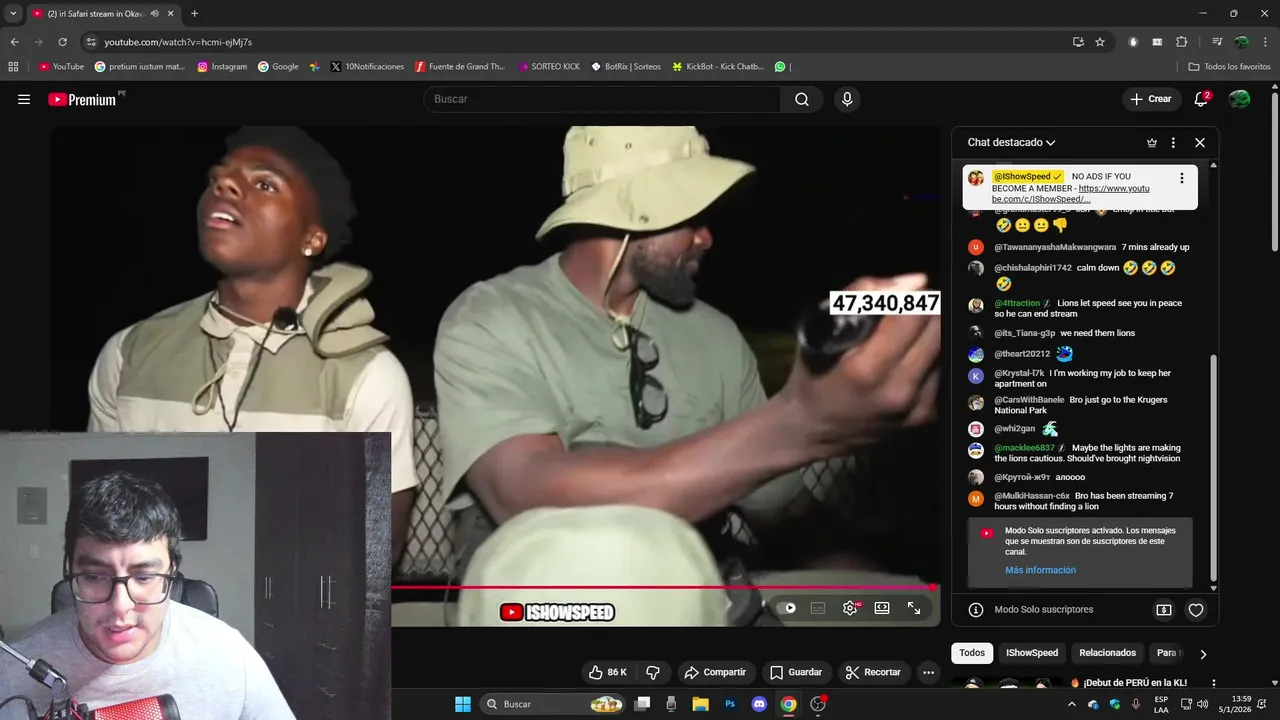Select the IShowSpeed chip
Image resolution: width=1280 pixels, height=720 pixels.
pos(1032,653)
